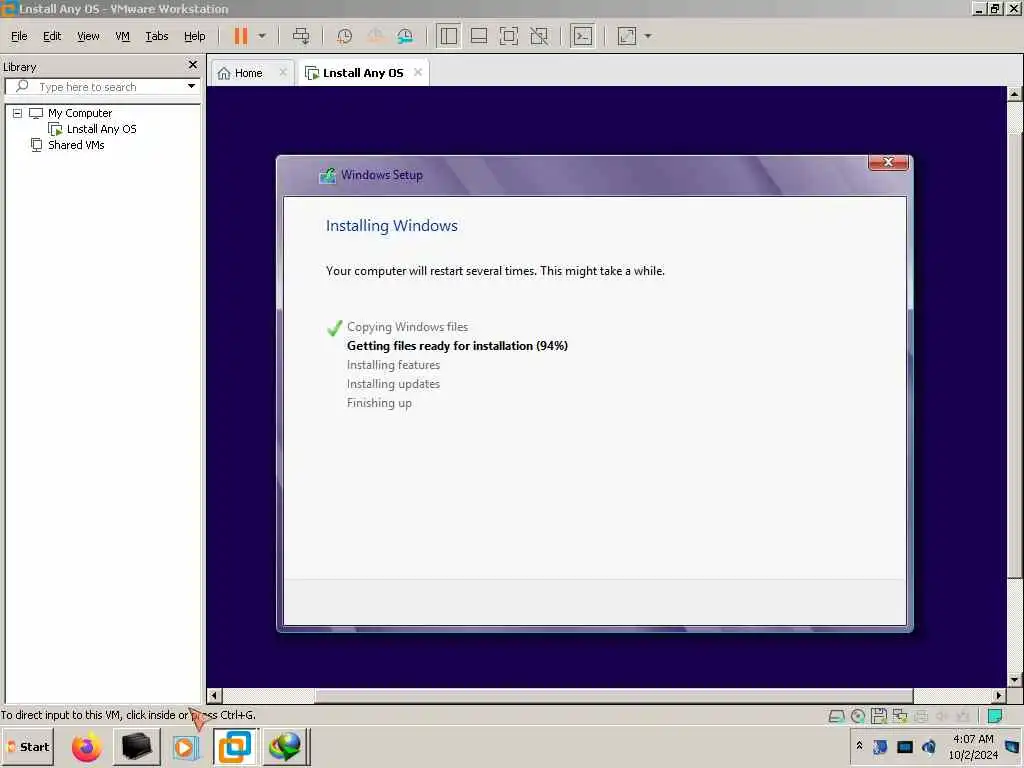The height and width of the screenshot is (768, 1024).
Task: Pause the virtual machine
Action: coord(240,36)
